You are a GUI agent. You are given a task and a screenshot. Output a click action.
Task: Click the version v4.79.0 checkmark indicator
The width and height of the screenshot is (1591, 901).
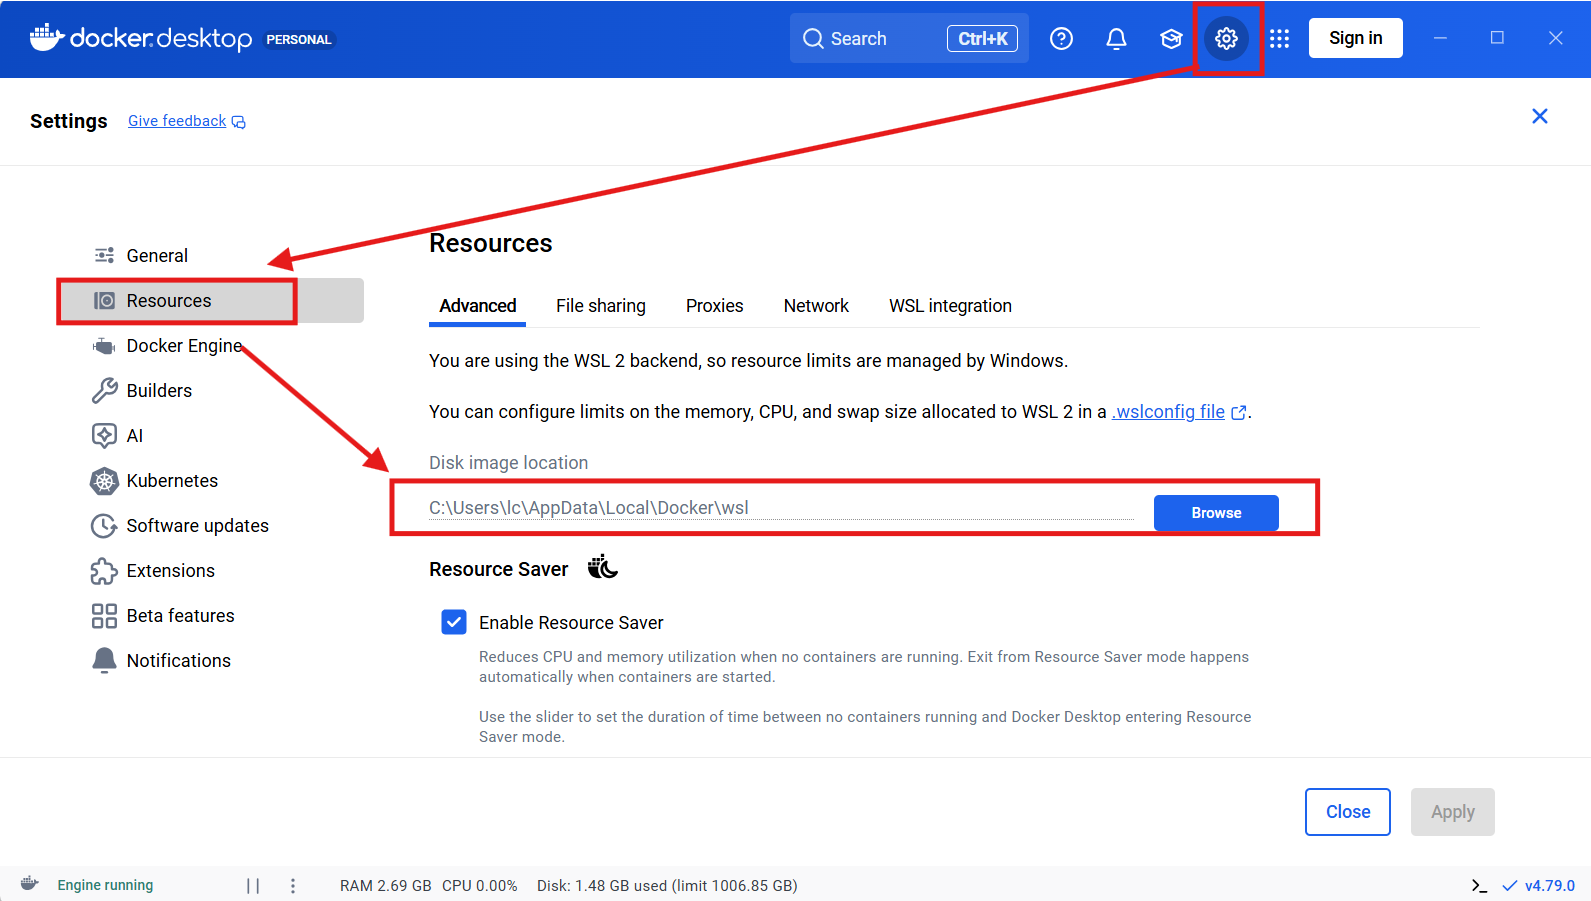[1538, 885]
